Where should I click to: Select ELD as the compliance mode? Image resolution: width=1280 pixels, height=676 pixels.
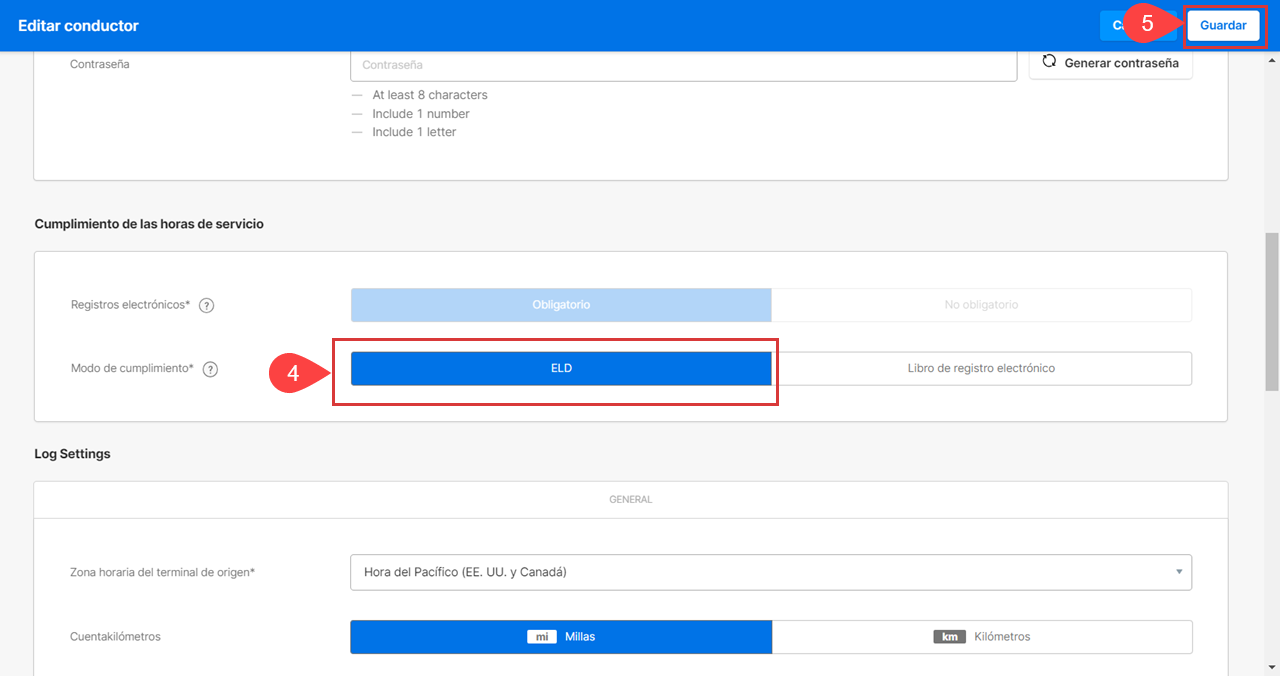coord(561,367)
